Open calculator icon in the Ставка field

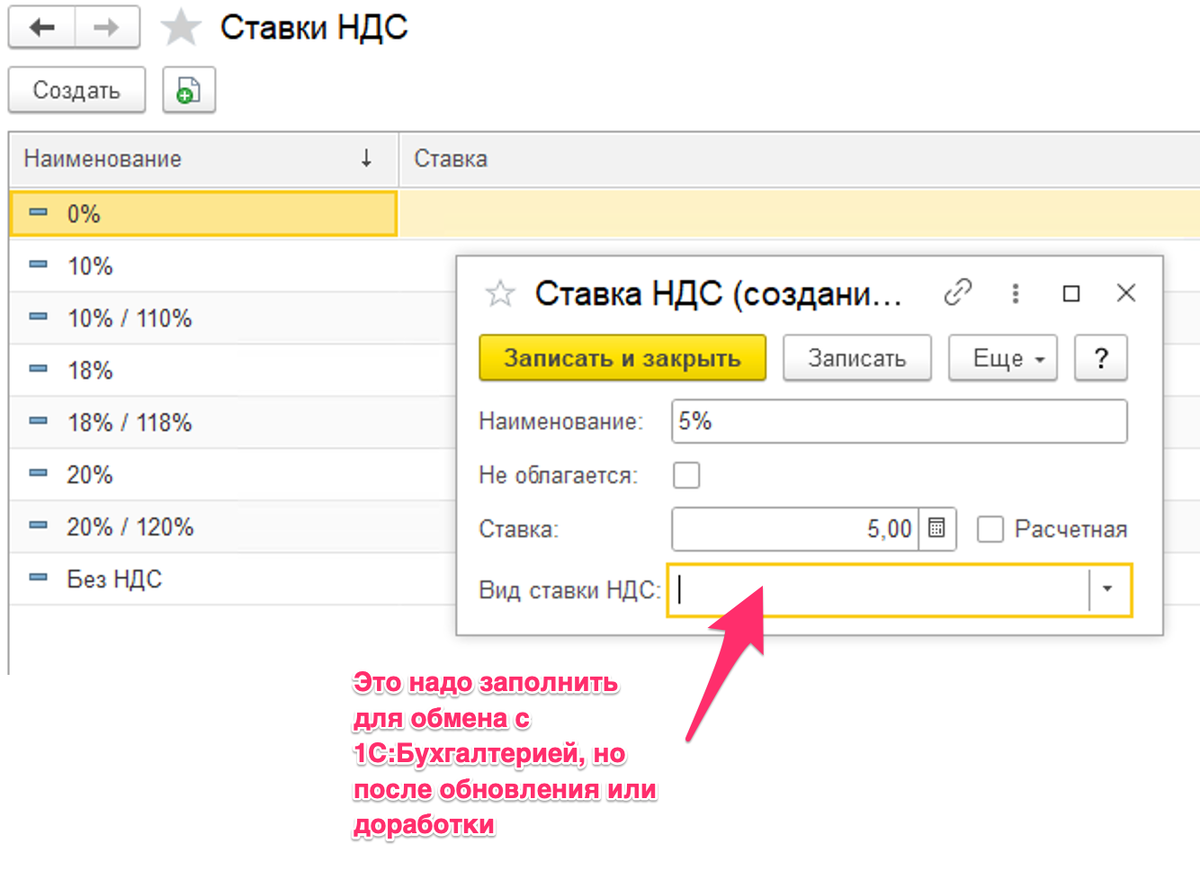(x=937, y=529)
